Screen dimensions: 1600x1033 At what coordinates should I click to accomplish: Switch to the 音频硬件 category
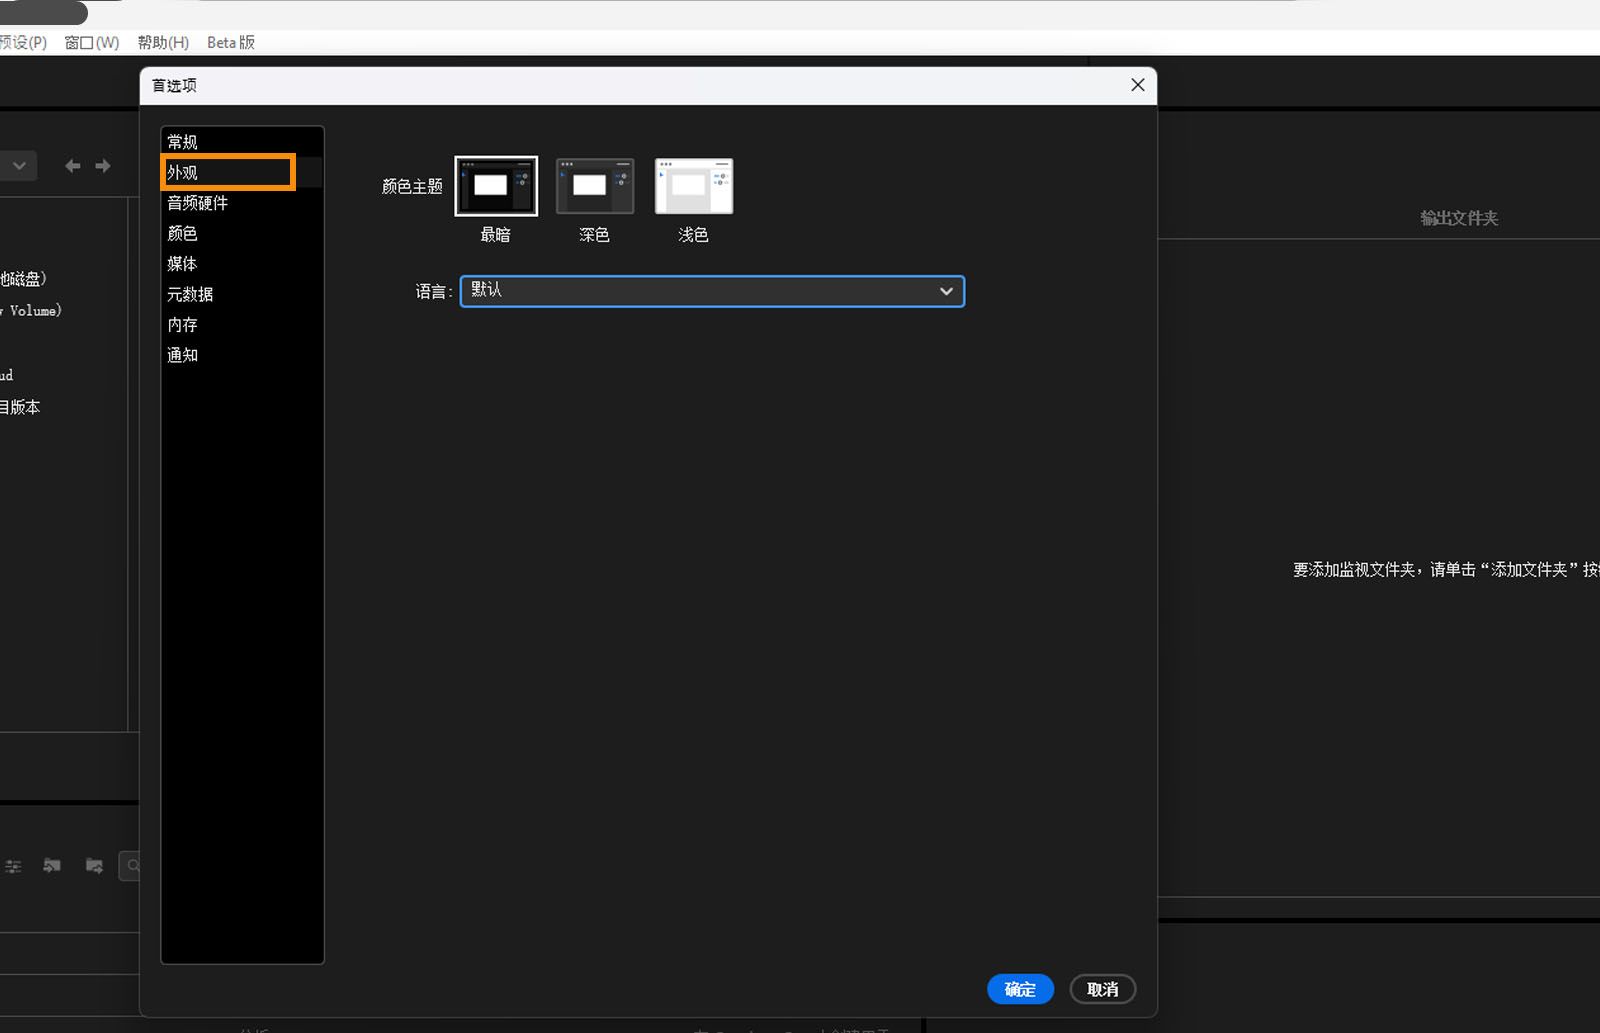[x=242, y=203]
